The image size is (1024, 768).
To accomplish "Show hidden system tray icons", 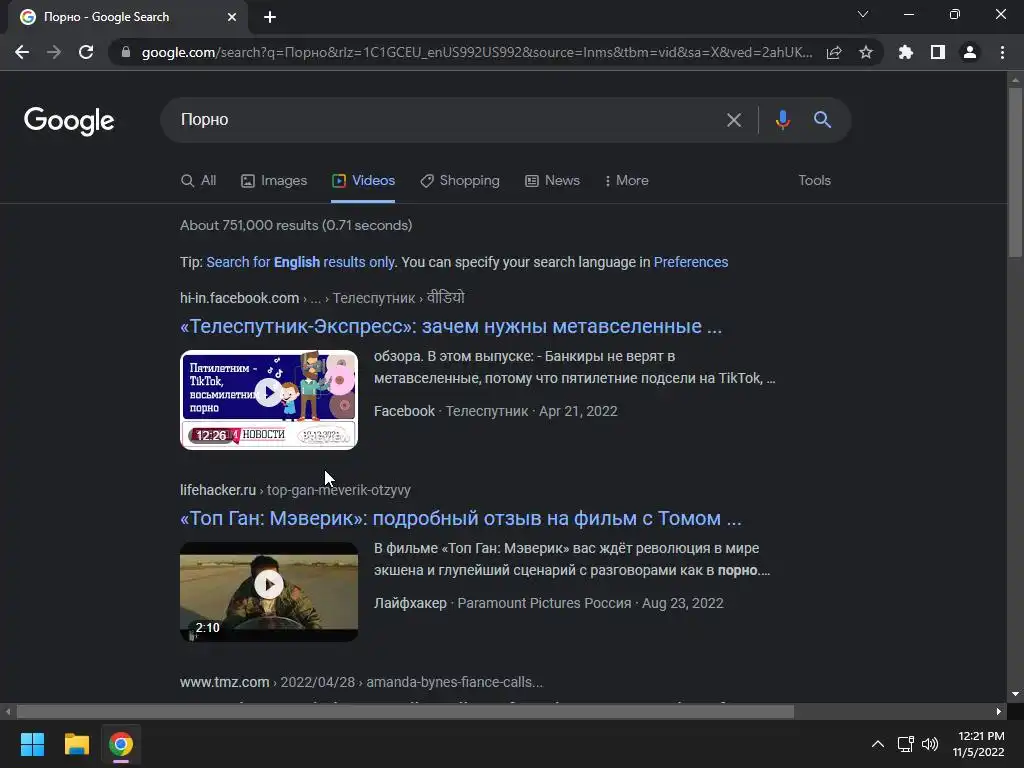I will tap(878, 744).
